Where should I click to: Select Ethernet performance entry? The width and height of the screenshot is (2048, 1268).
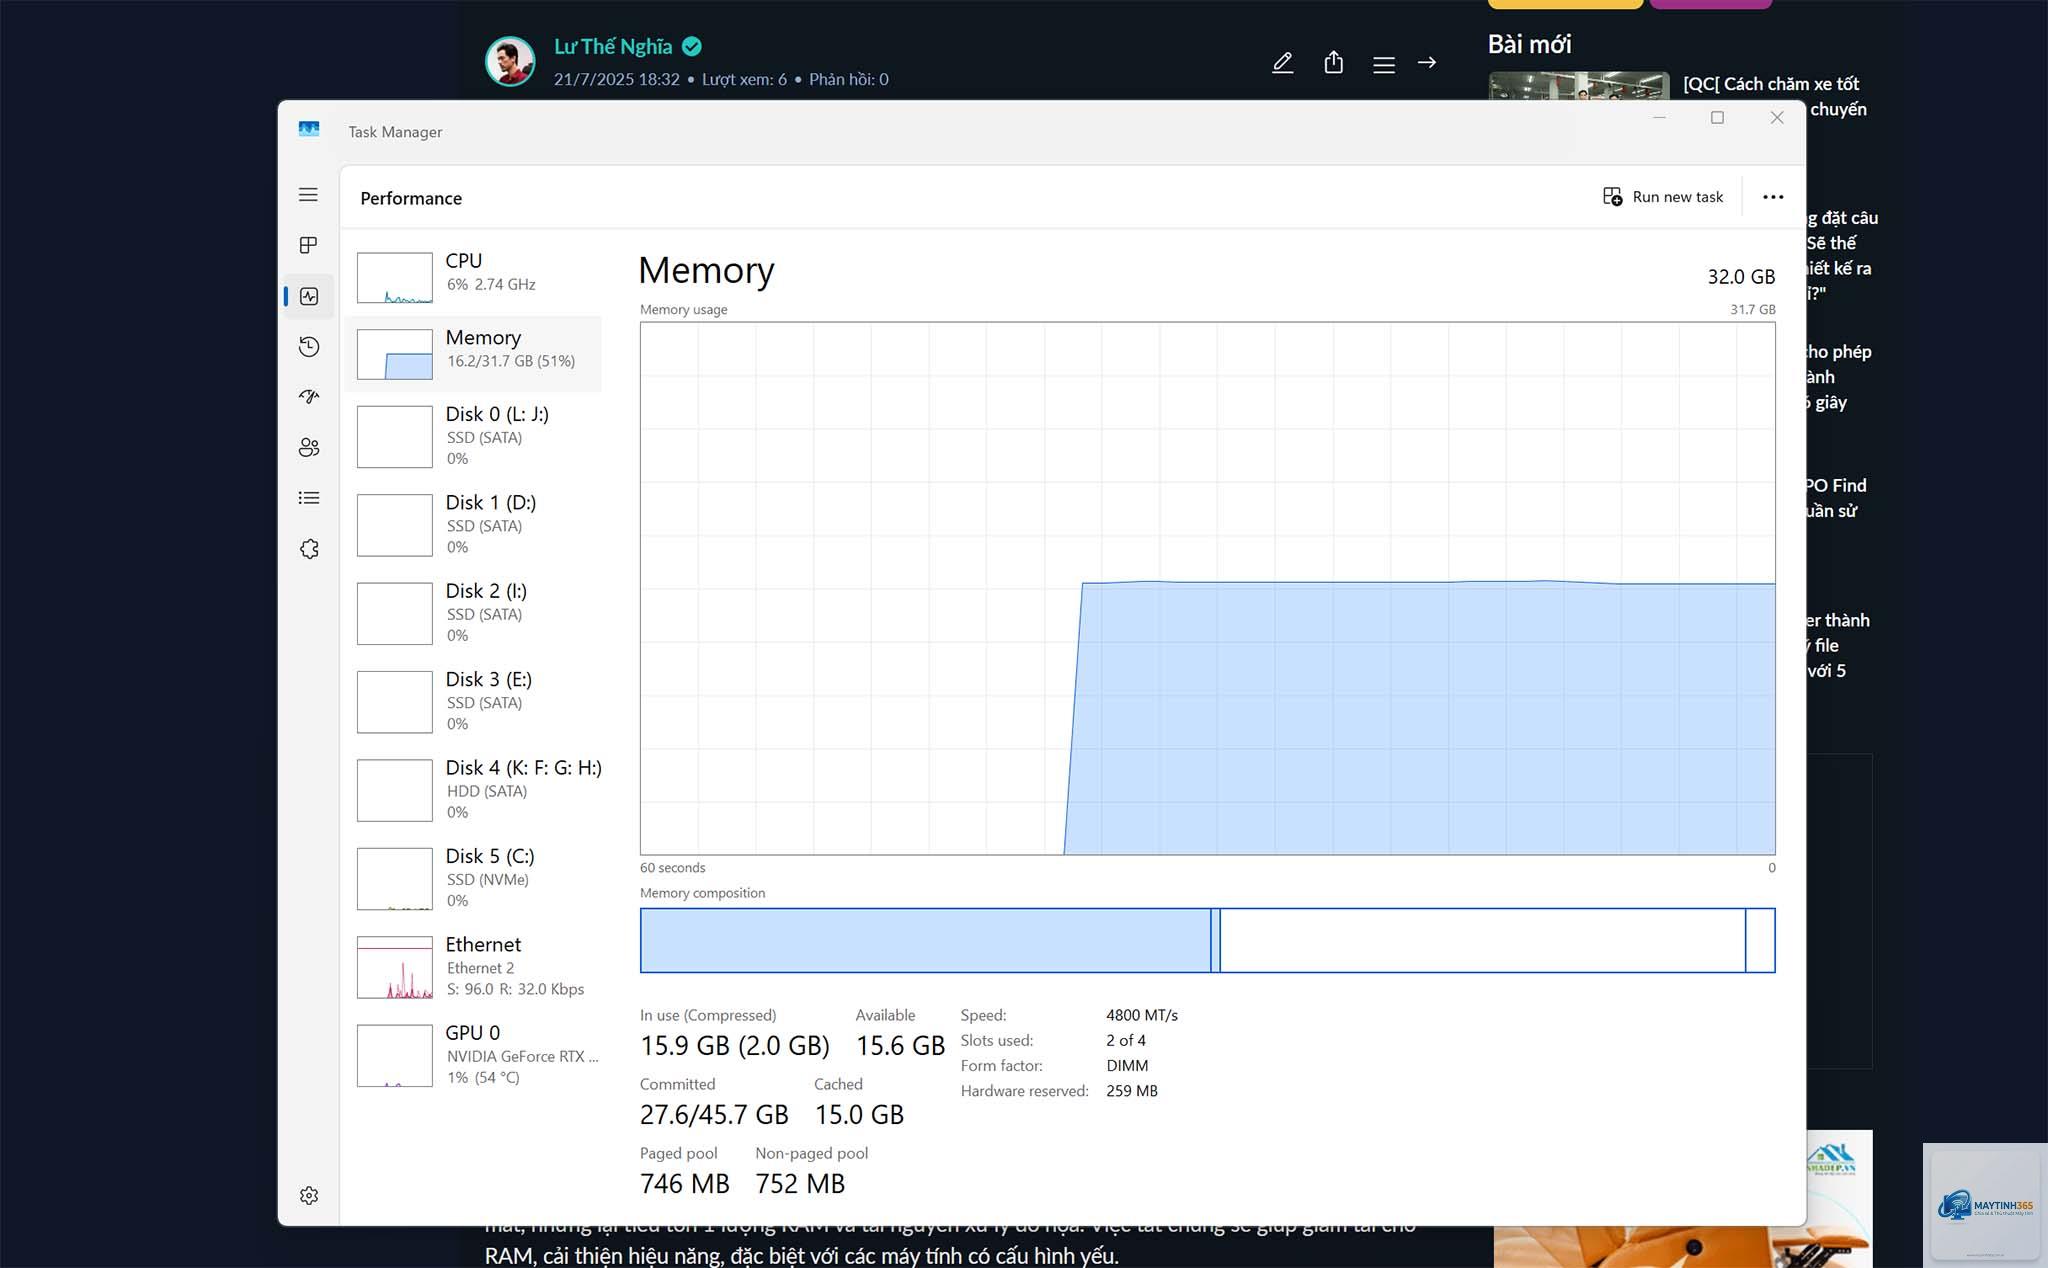pos(473,966)
